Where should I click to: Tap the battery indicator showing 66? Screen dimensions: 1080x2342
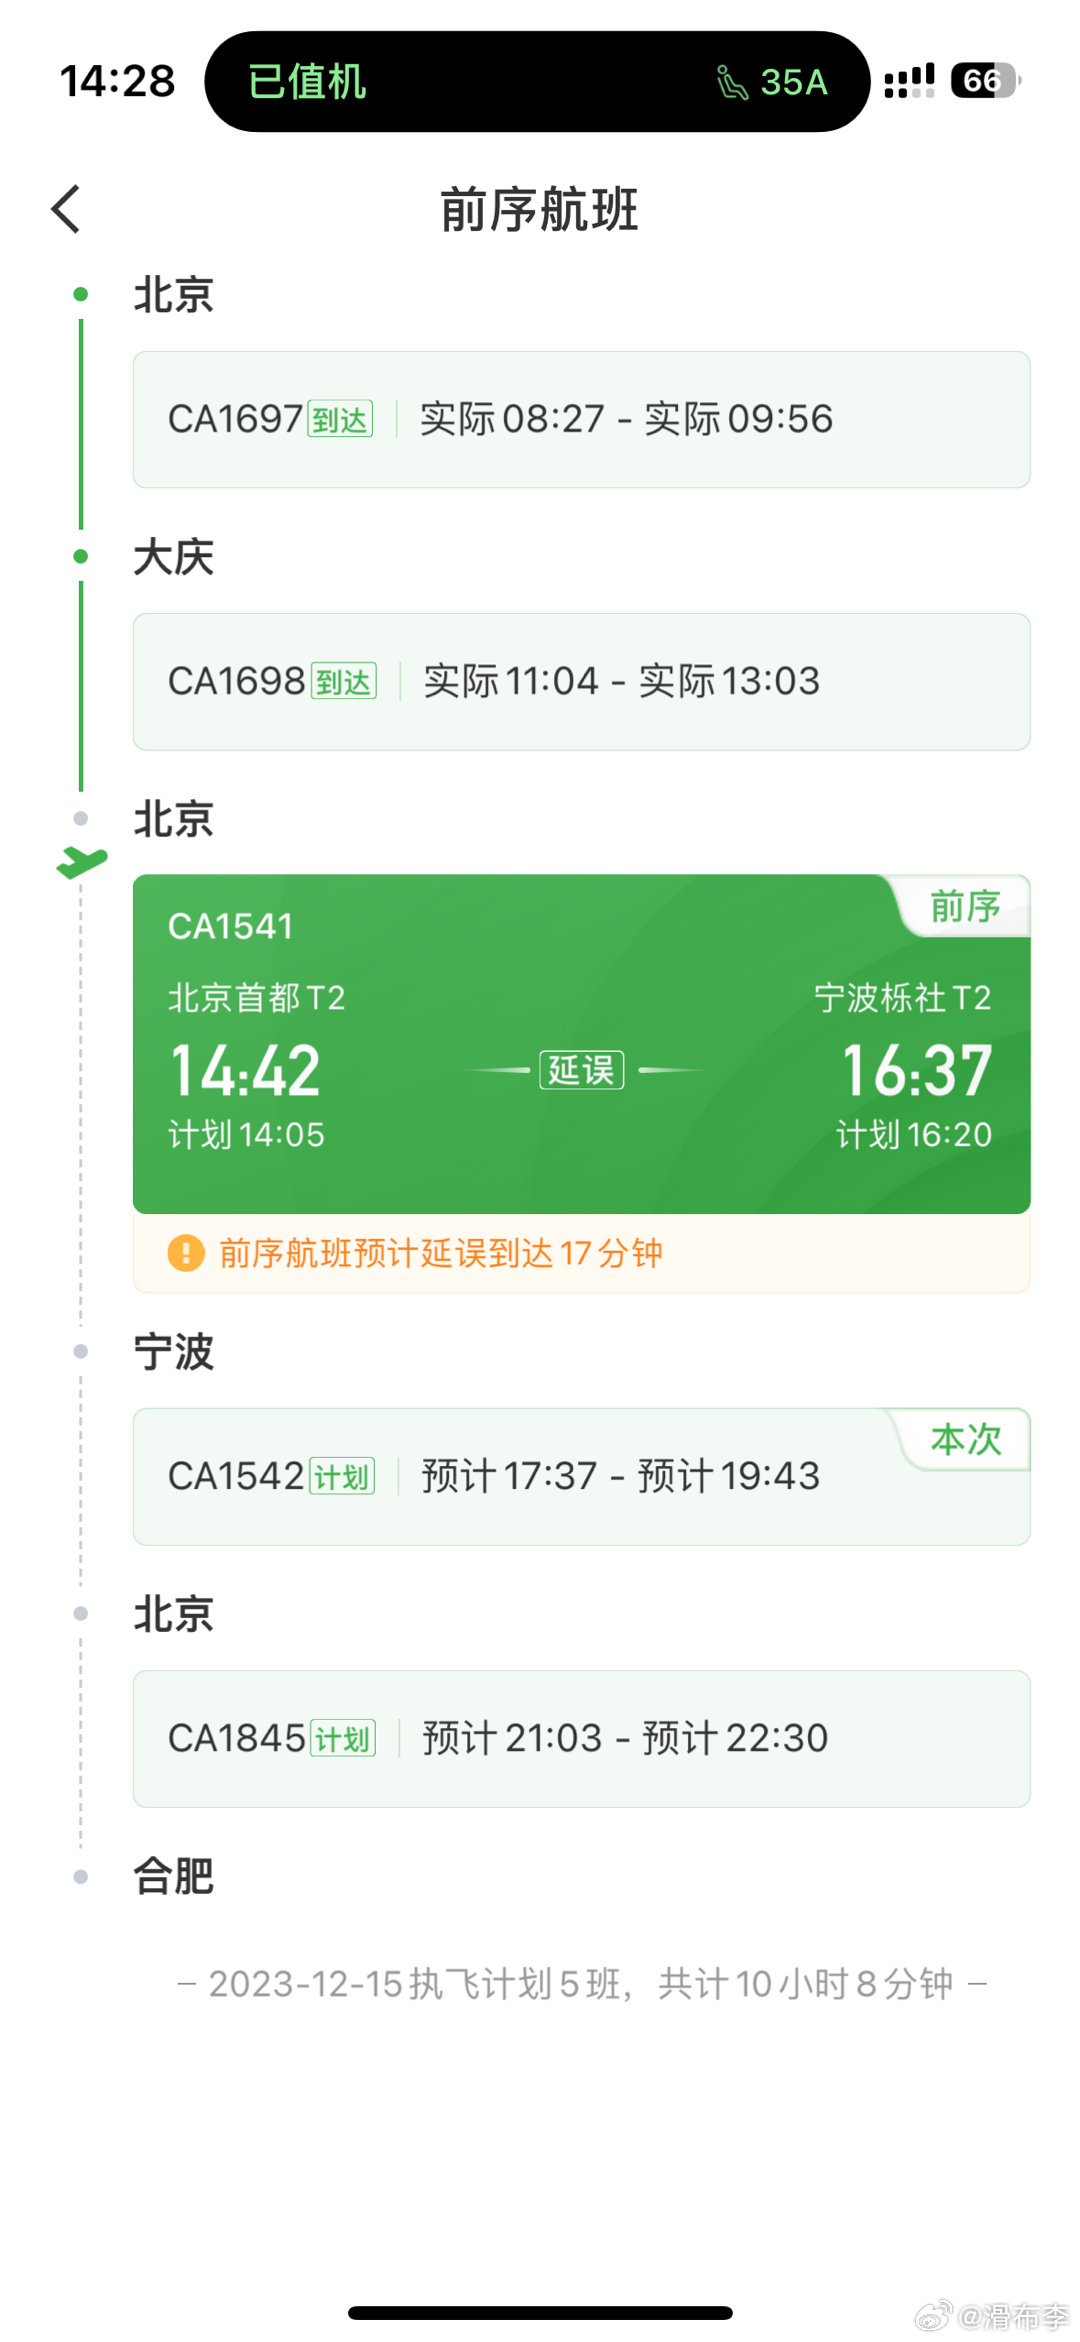point(986,81)
